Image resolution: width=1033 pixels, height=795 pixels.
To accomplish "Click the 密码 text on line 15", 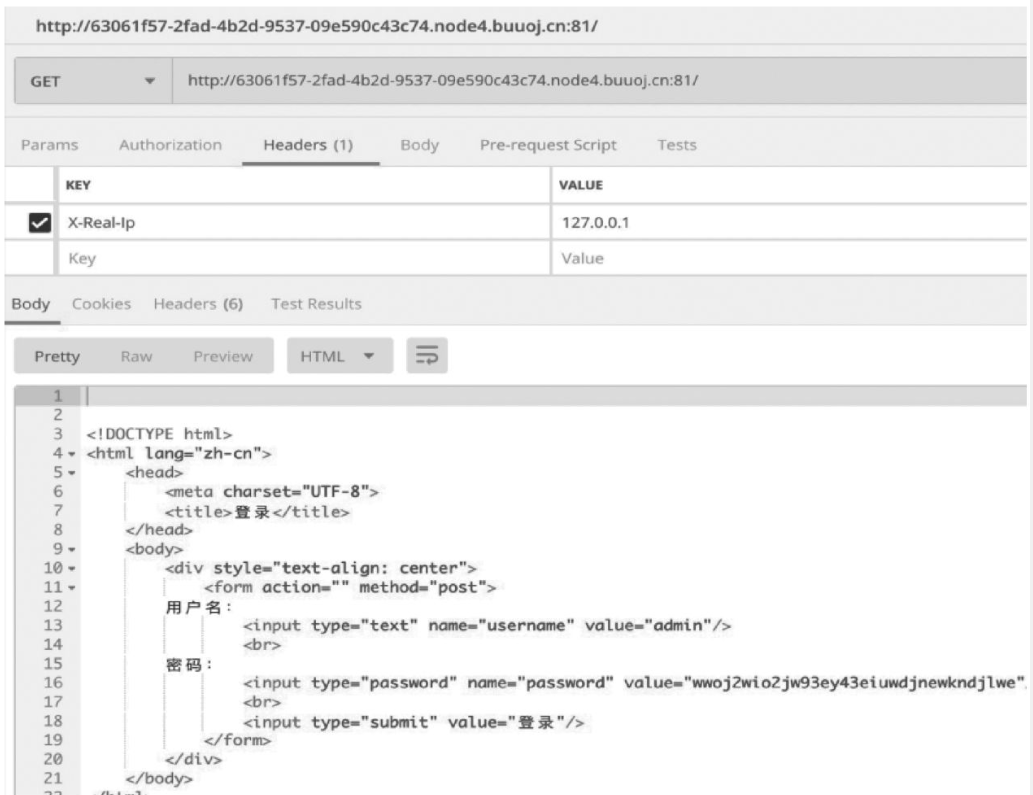I will point(188,664).
